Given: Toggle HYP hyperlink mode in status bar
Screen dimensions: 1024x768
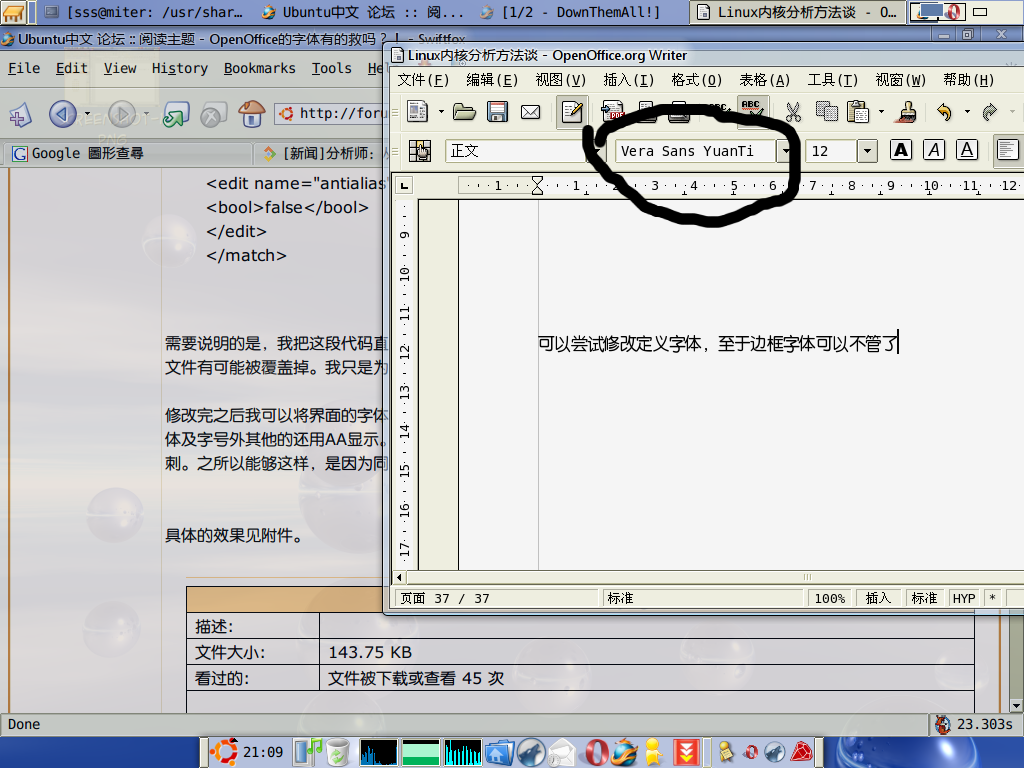Looking at the screenshot, I should click(x=964, y=598).
